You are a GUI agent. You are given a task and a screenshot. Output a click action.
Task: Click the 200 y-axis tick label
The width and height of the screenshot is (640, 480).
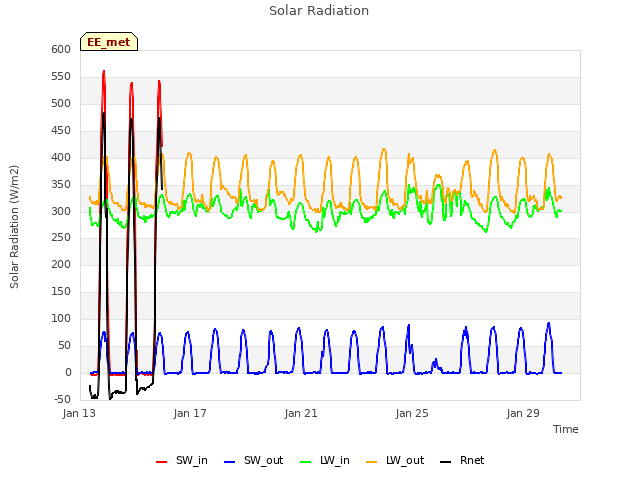61,264
